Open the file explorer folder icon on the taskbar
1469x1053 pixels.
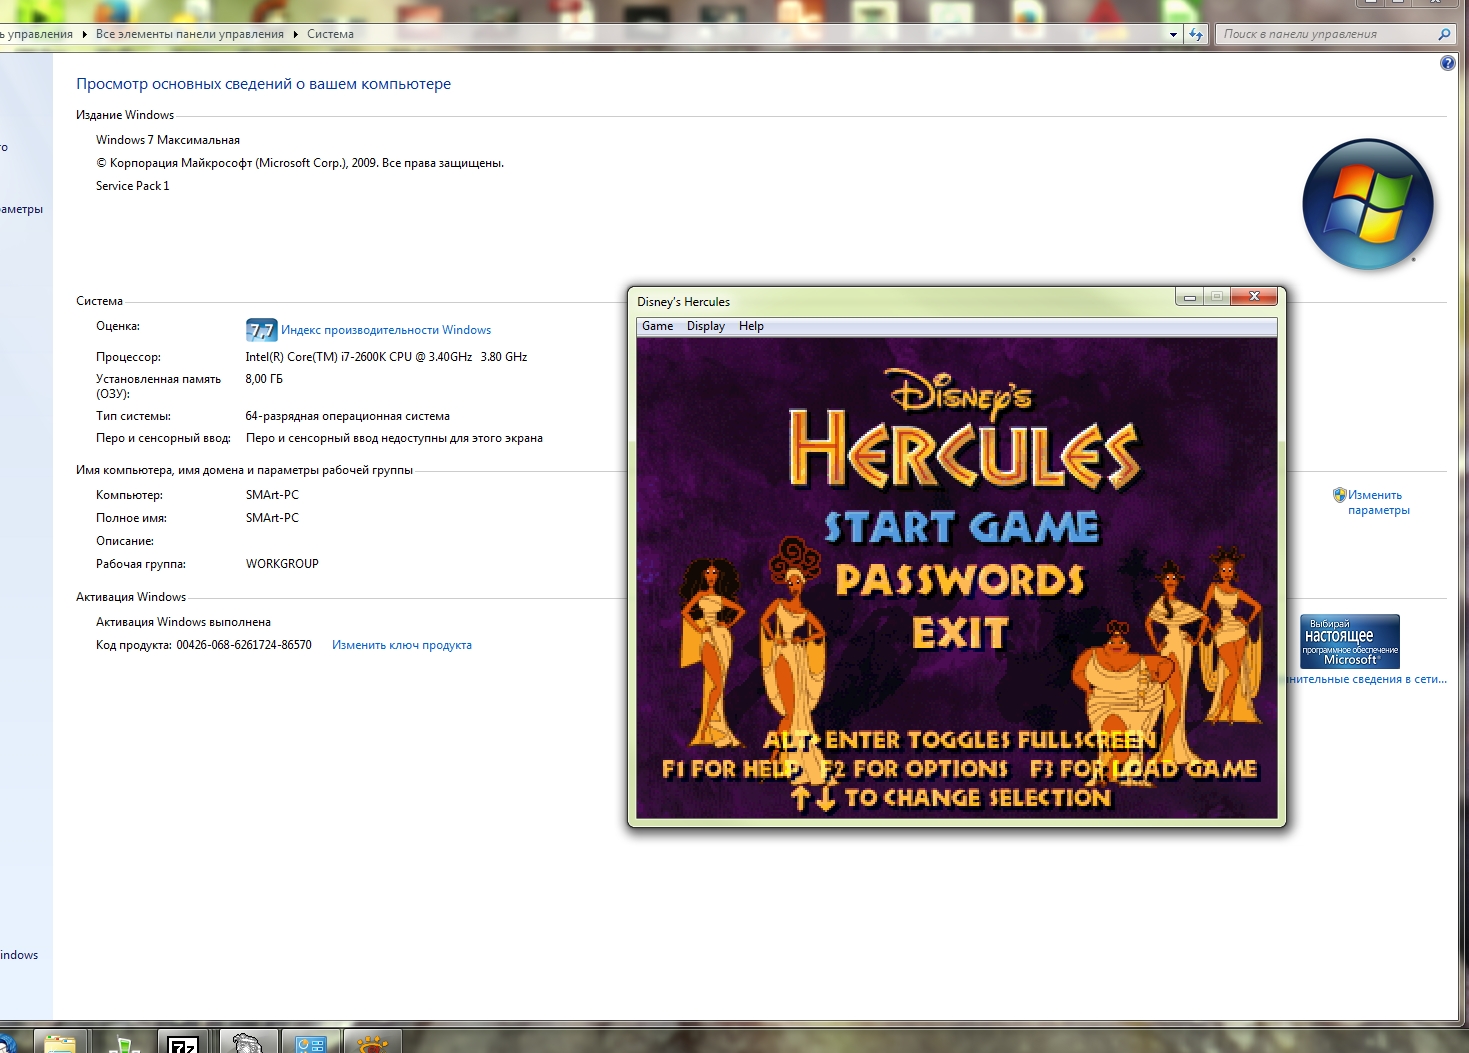[x=59, y=1042]
